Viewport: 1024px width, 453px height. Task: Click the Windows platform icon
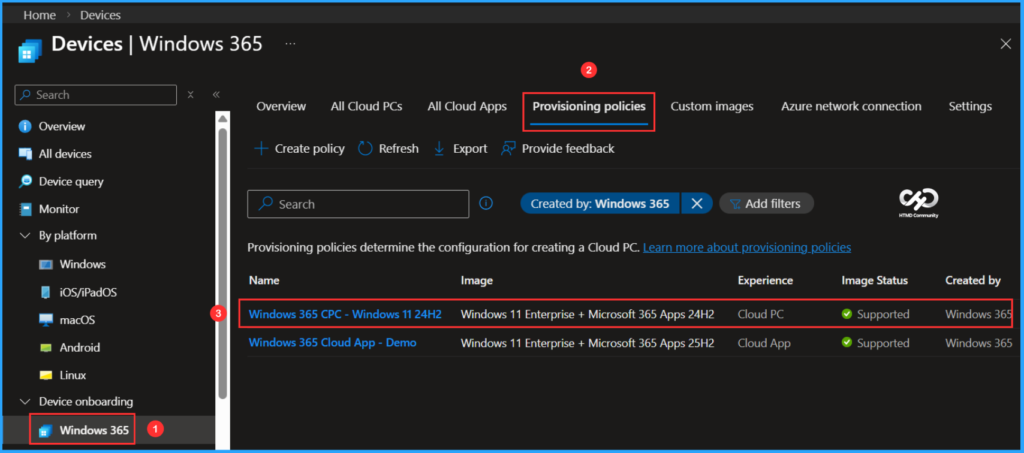(x=46, y=264)
